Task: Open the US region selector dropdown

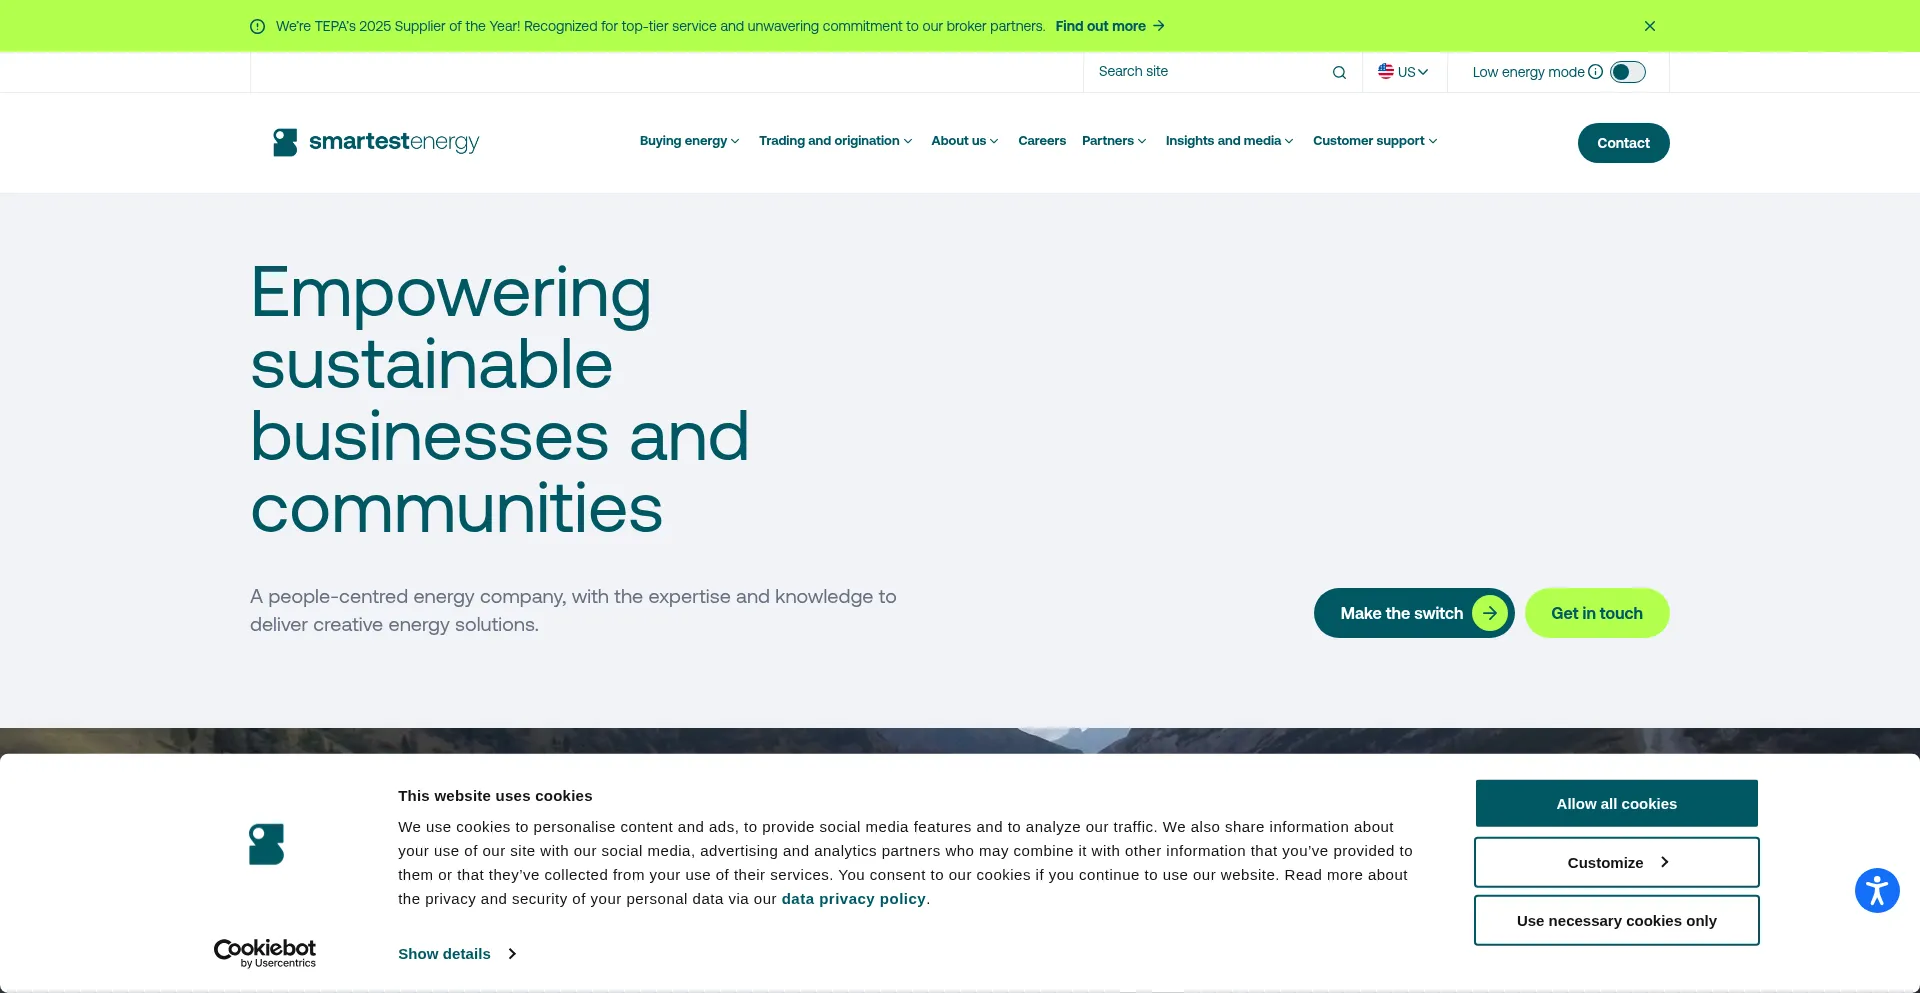Action: (x=1404, y=72)
